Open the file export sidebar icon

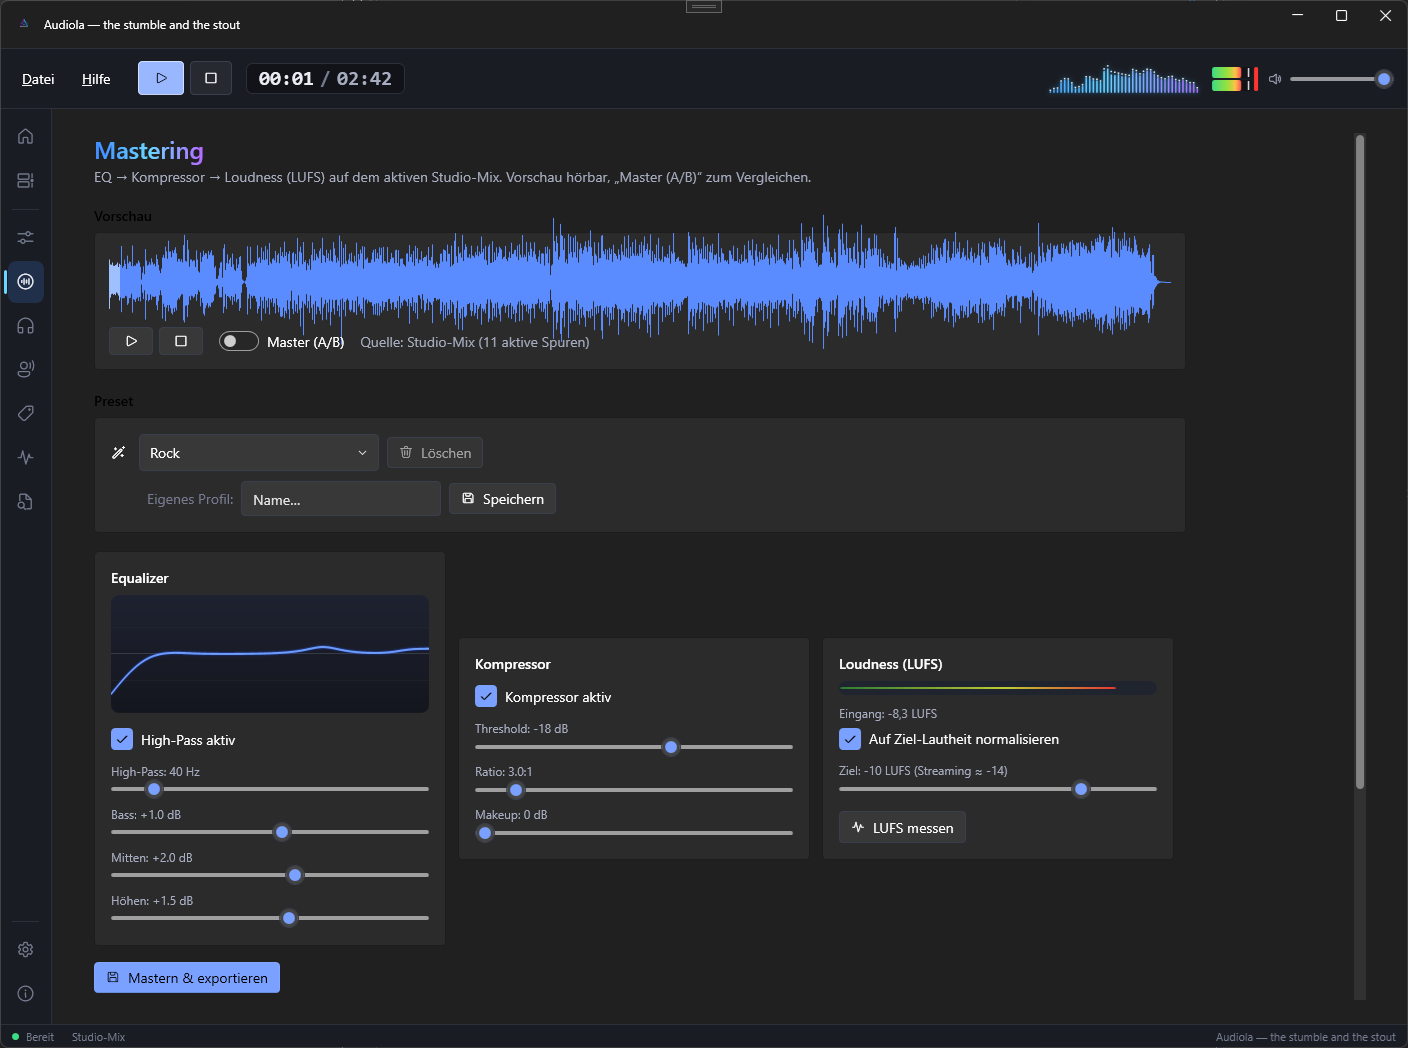click(26, 501)
